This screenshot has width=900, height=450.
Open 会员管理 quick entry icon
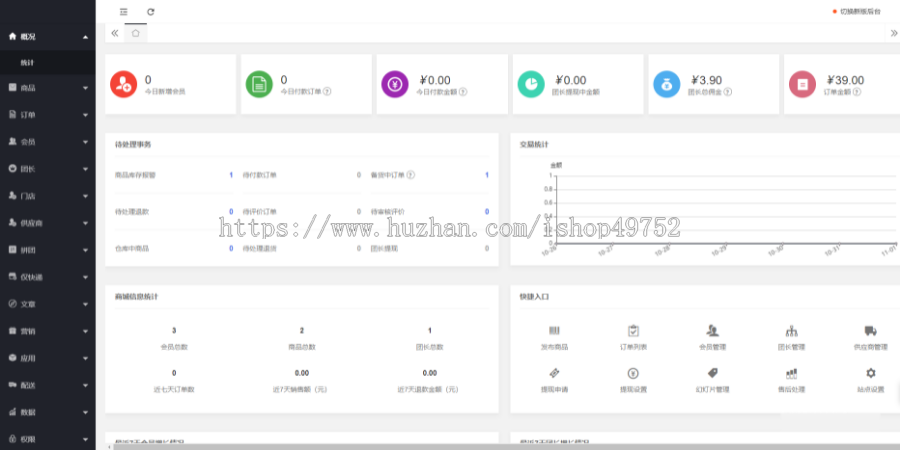click(712, 331)
